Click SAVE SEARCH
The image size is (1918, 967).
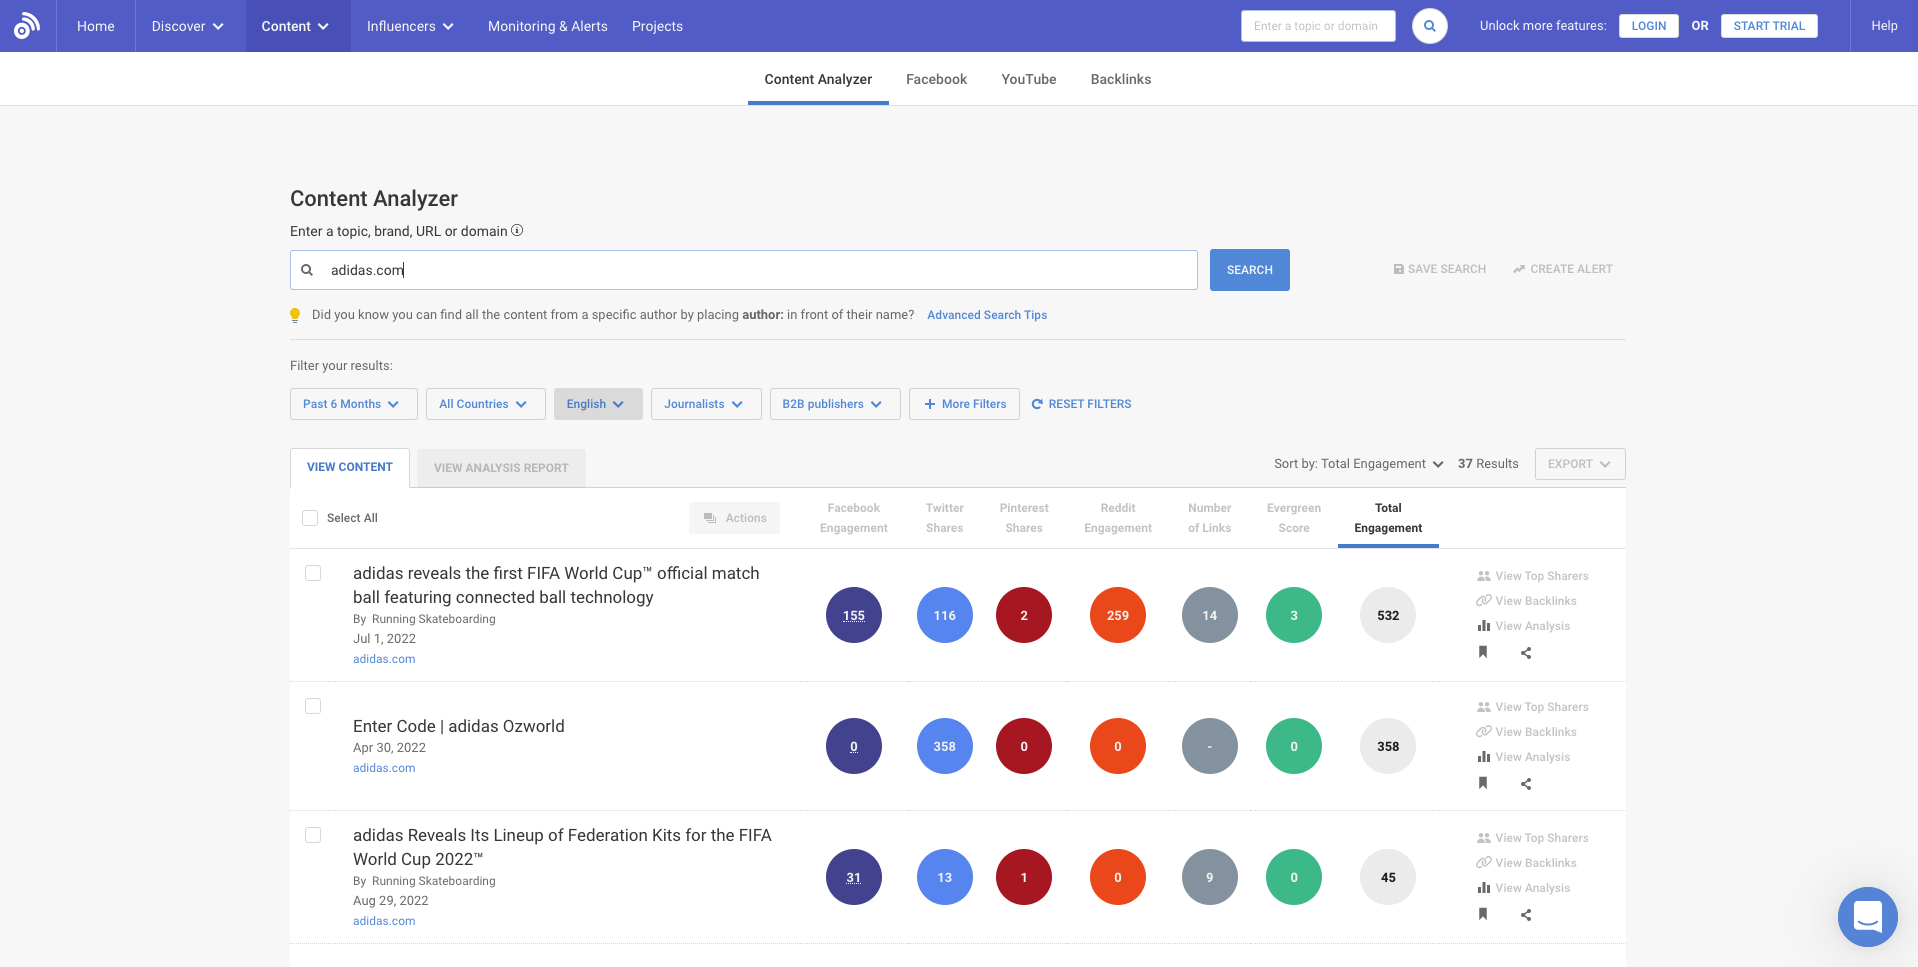click(1439, 269)
